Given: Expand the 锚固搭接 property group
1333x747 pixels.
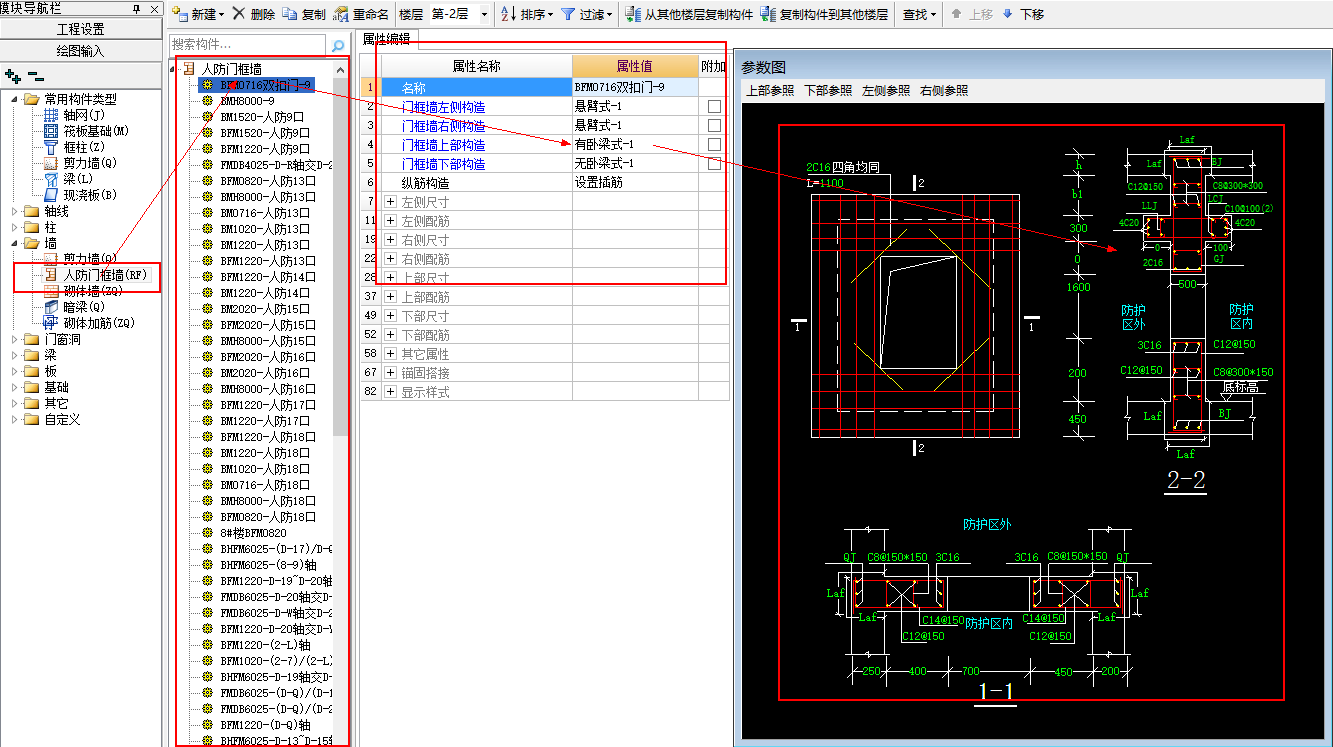Looking at the screenshot, I should click(x=390, y=373).
